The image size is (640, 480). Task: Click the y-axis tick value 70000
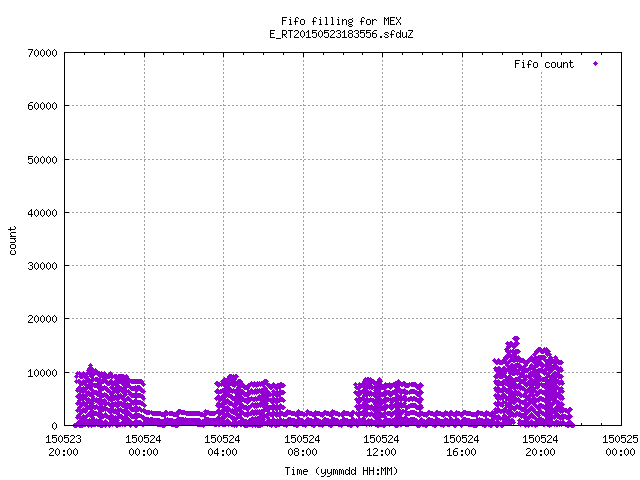[42, 53]
